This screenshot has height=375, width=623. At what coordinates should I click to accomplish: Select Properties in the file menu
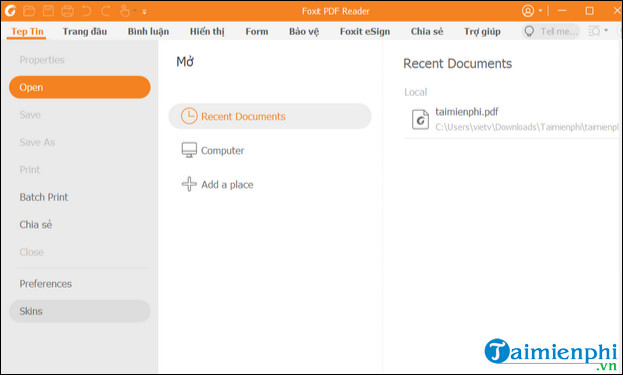(x=42, y=60)
